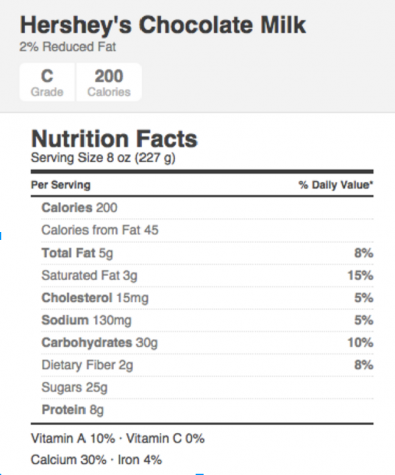This screenshot has width=395, height=475.
Task: Select the Calories 200 row
Action: pyautogui.click(x=207, y=208)
